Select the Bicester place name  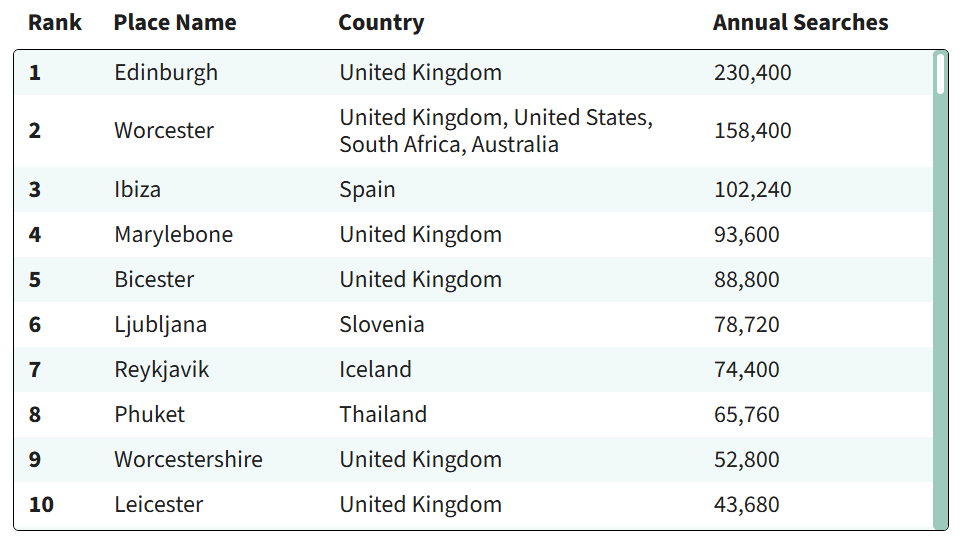pos(154,280)
